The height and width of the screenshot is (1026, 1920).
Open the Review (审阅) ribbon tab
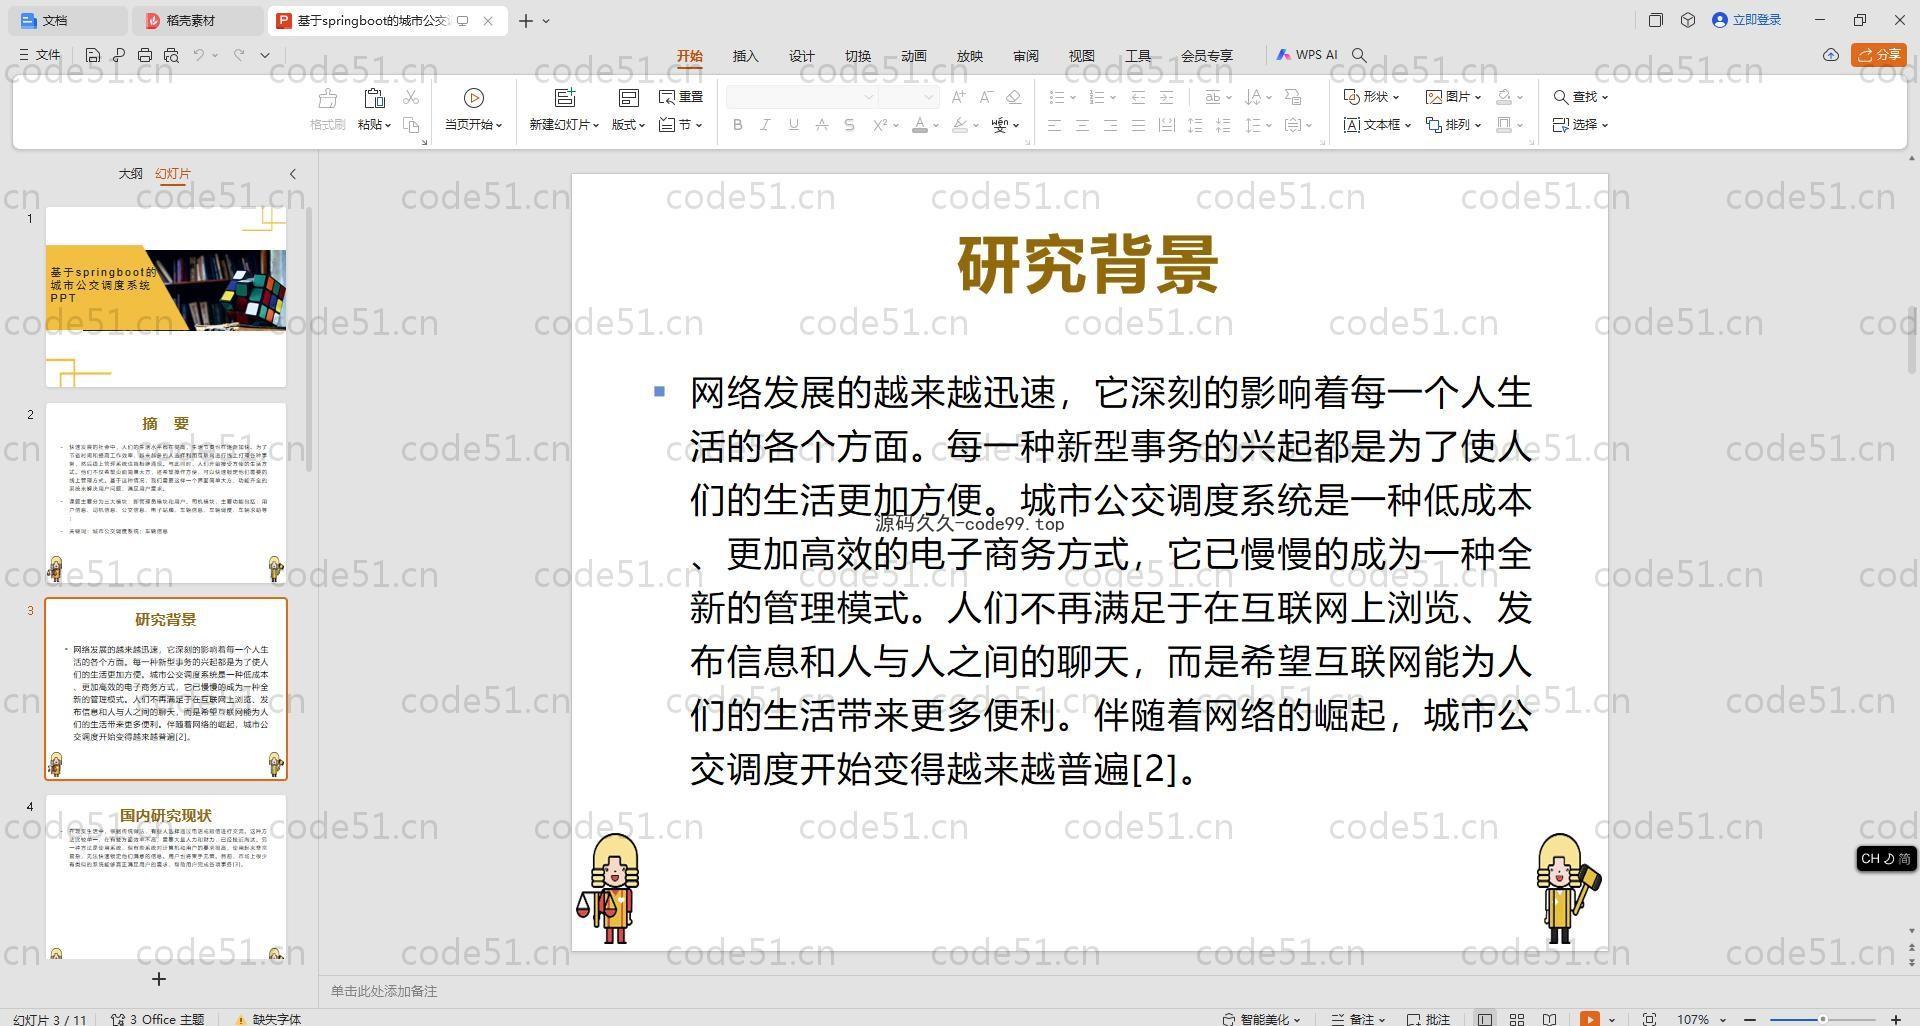pos(1026,56)
